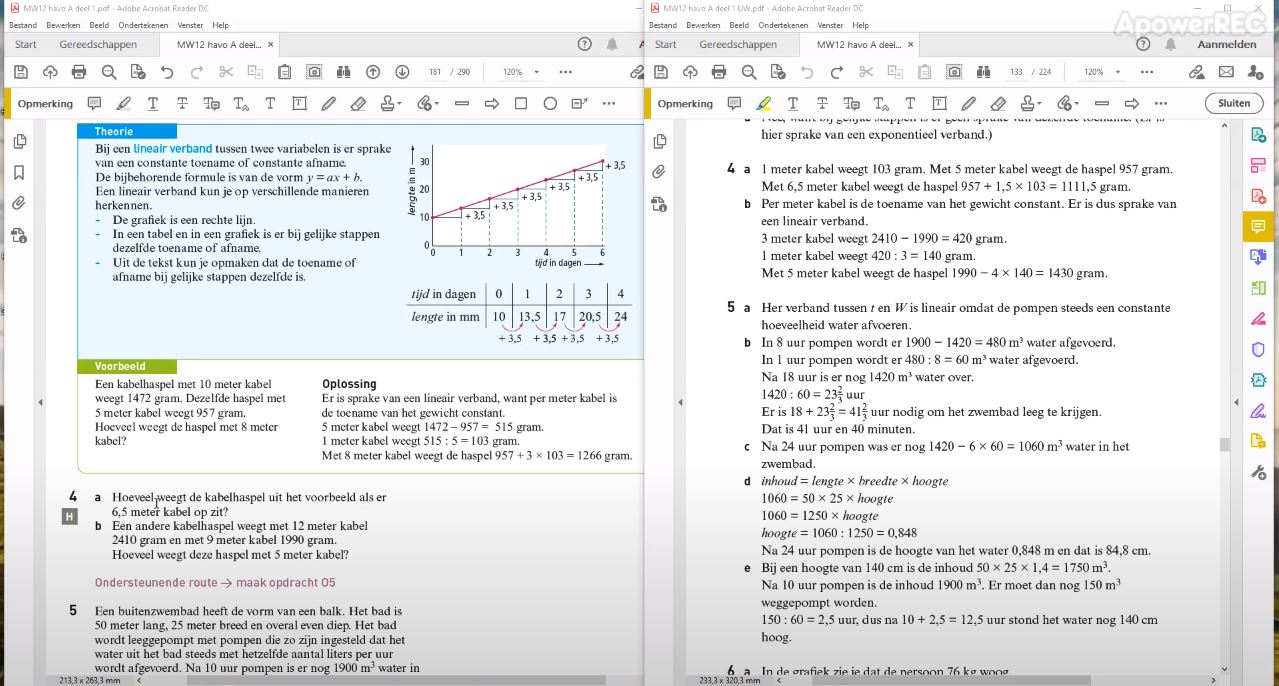Open Redact pen tool in right tools pane

1258,319
